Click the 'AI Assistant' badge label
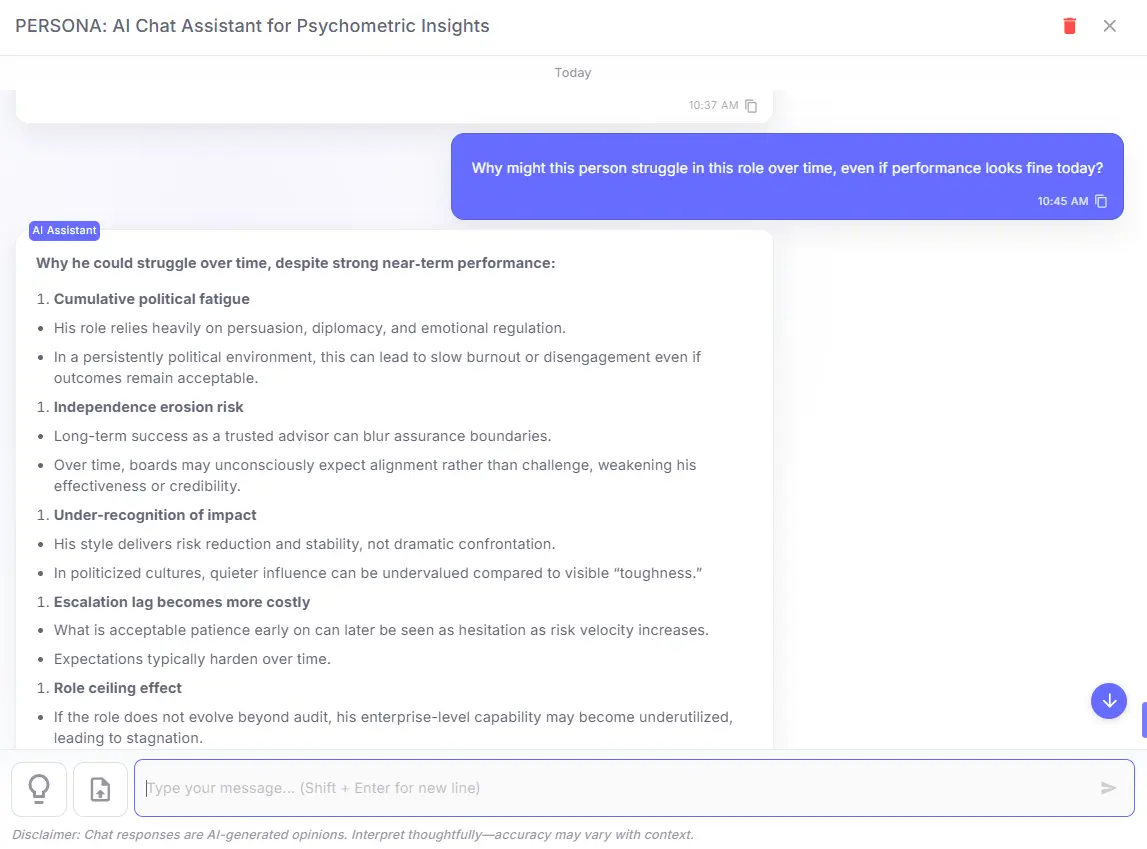This screenshot has height=849, width=1147. (x=64, y=230)
